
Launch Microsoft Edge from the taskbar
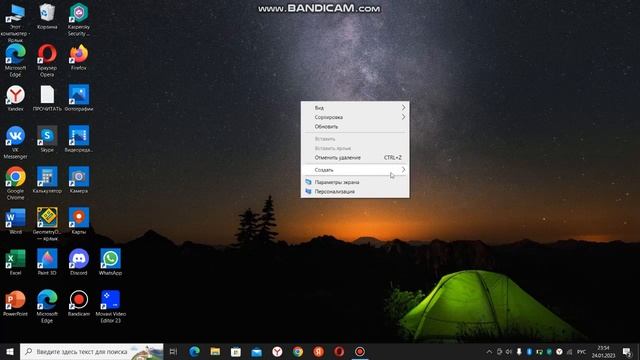tap(195, 351)
